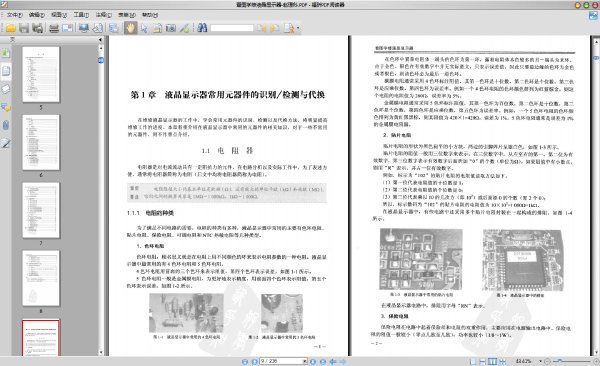Click the document scrollbar down arrow
The image size is (600, 366).
[x=596, y=352]
